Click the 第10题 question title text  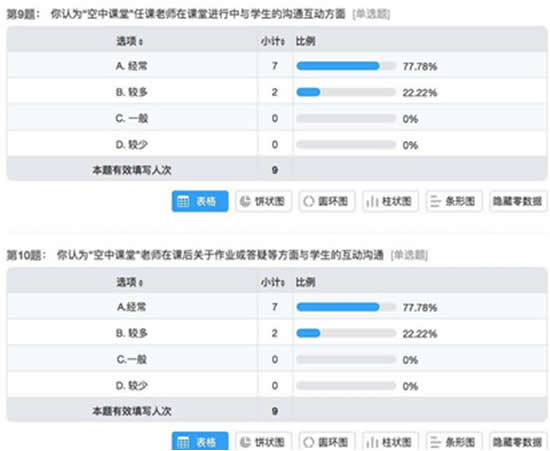tap(217, 255)
